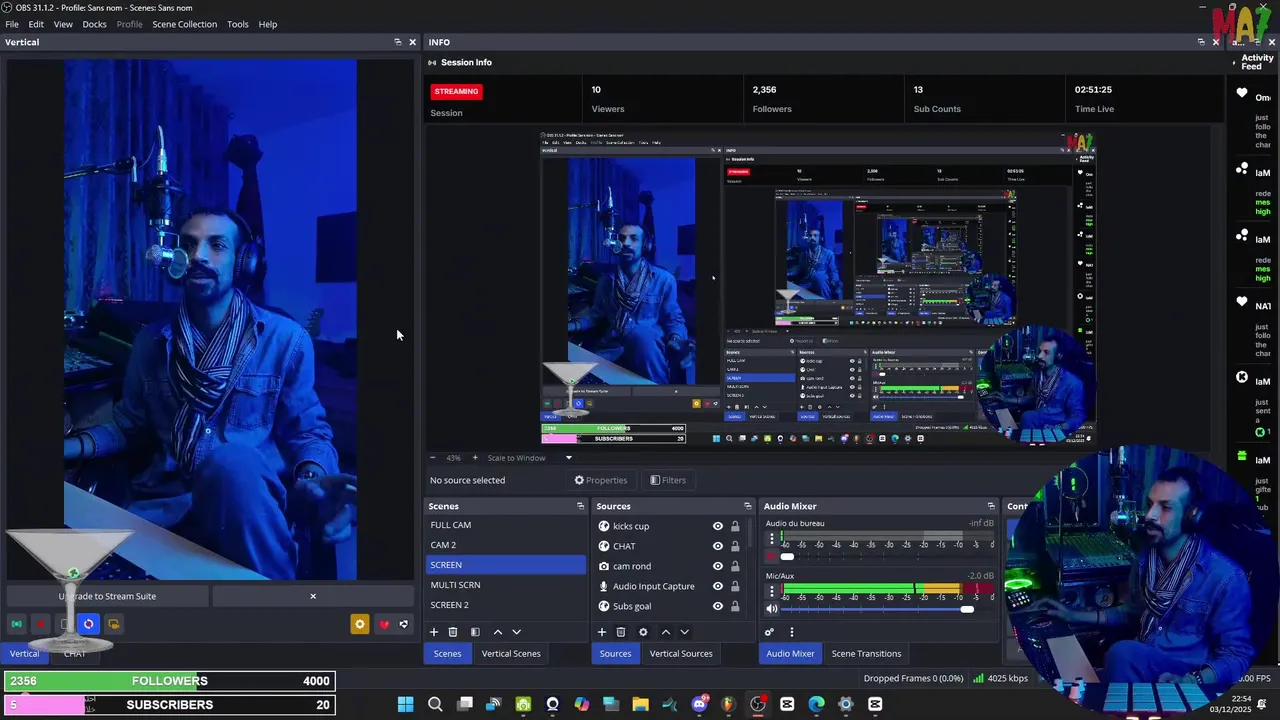The height and width of the screenshot is (720, 1280).
Task: Move selected scene down
Action: coord(516,632)
